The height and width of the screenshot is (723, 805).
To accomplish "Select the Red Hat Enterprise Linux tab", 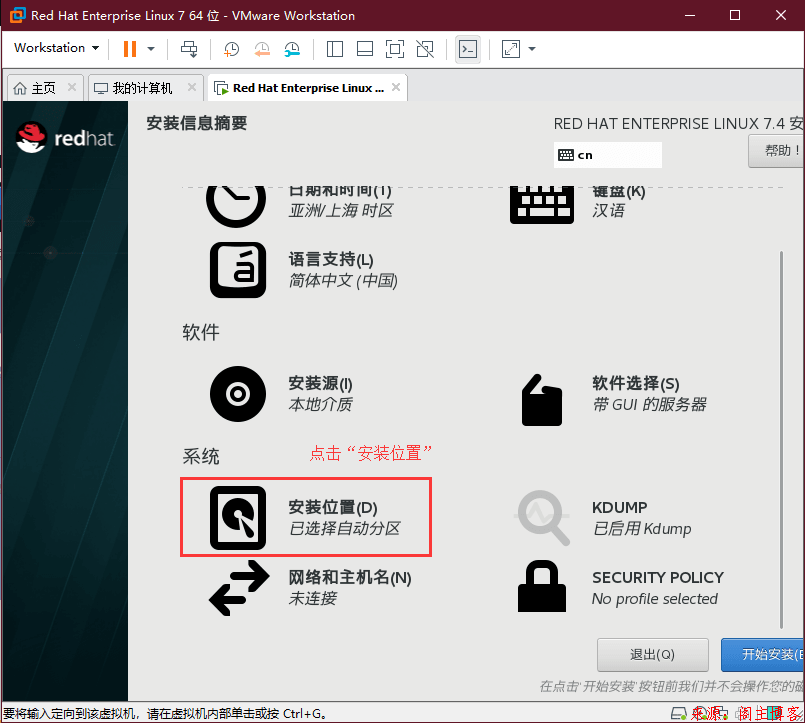I will [308, 88].
